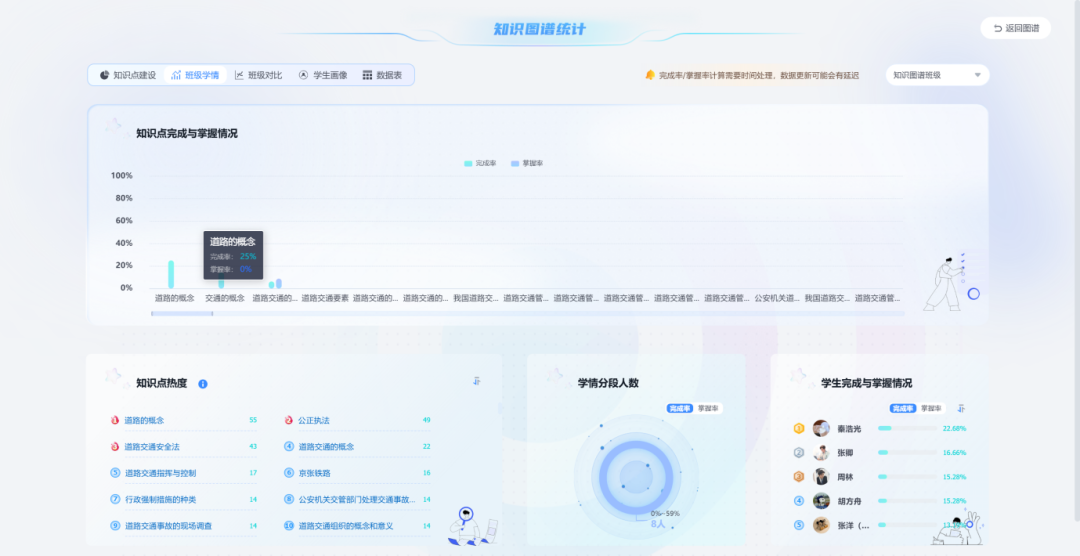Click 秦浩光's completion progress bar
The image size is (1080, 556).
click(x=906, y=429)
